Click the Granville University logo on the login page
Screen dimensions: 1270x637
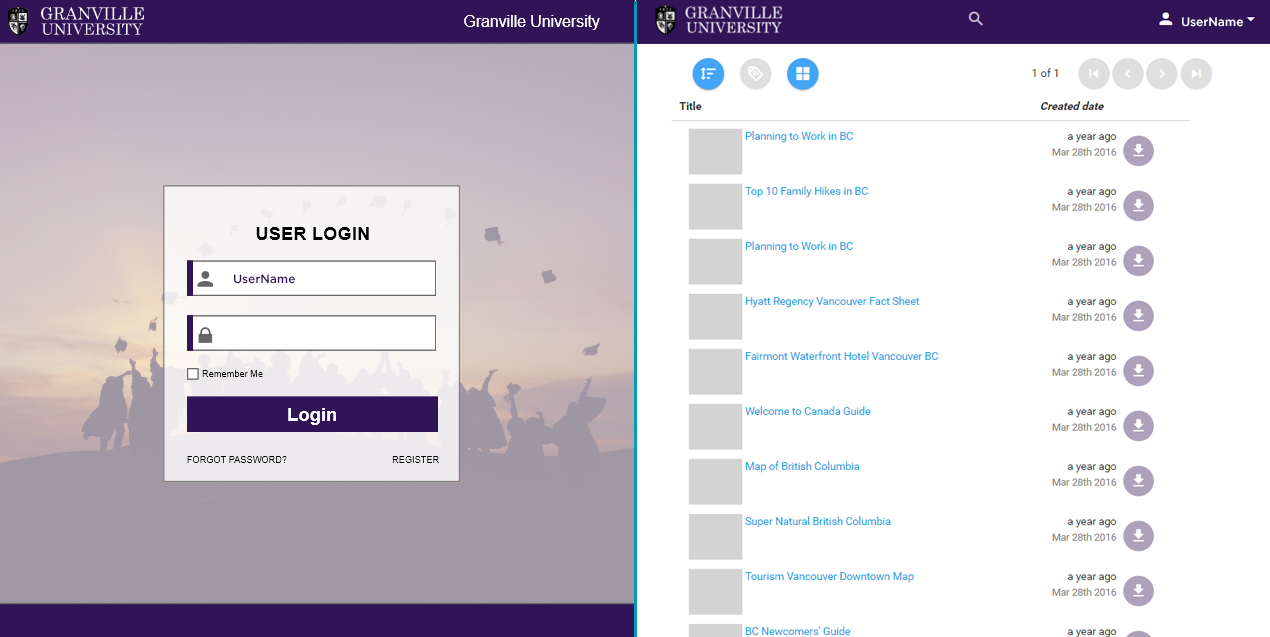click(x=76, y=21)
